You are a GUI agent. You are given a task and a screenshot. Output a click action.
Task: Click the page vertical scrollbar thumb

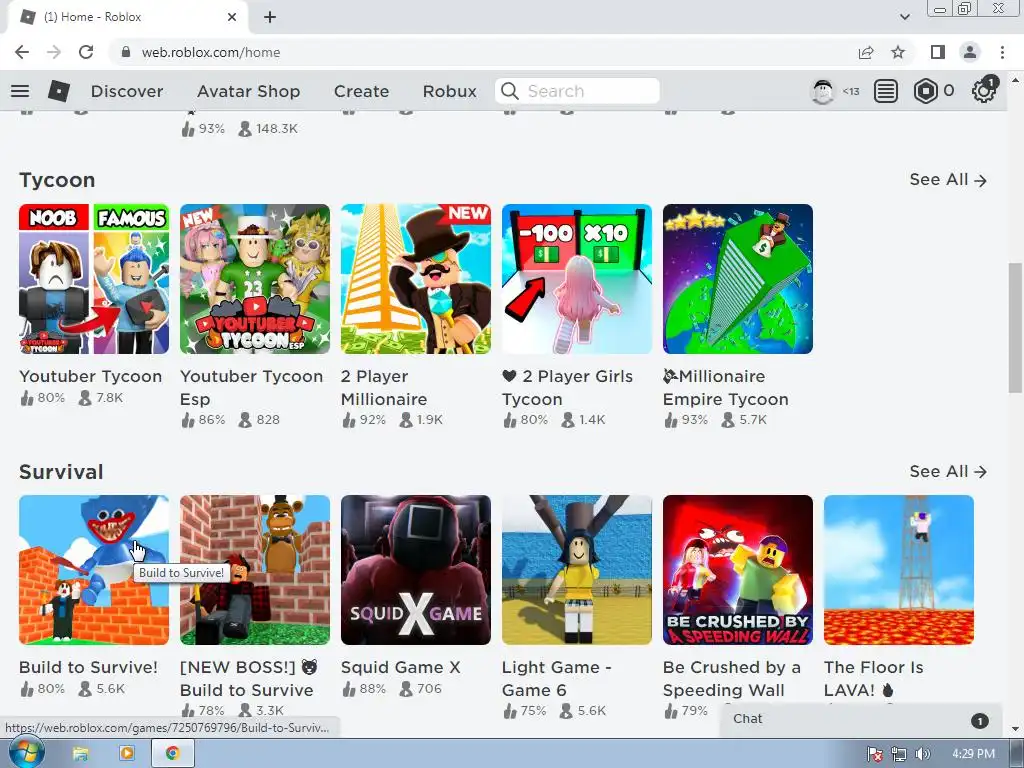[1015, 328]
